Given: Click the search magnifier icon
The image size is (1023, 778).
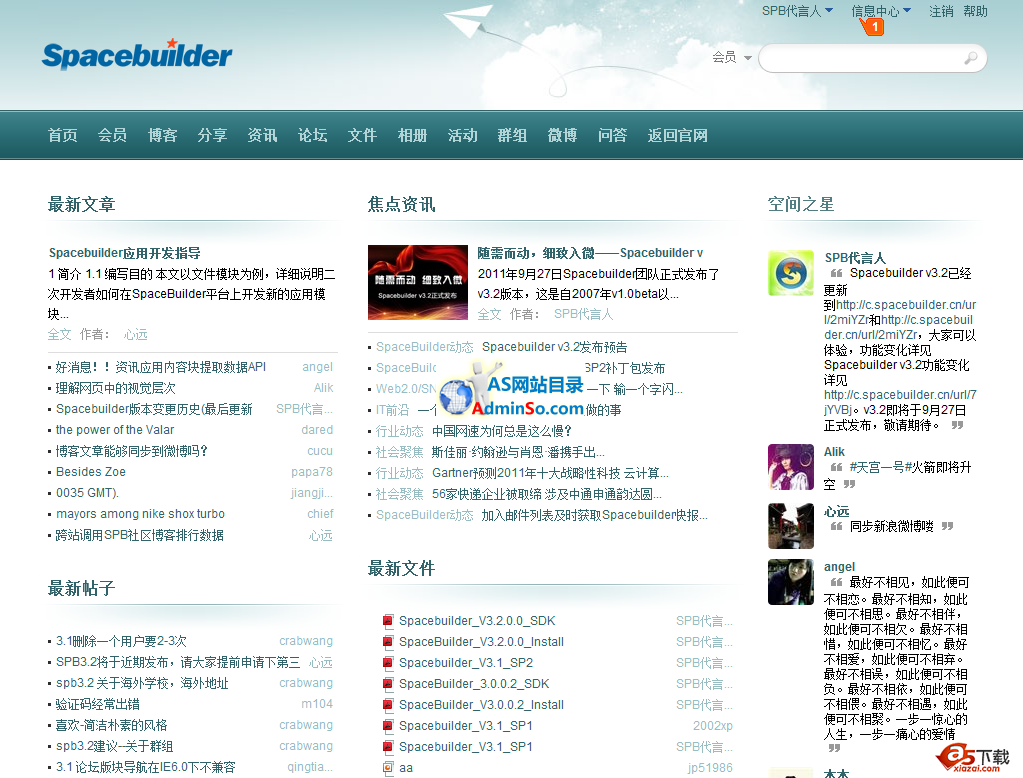Looking at the screenshot, I should pos(971,58).
